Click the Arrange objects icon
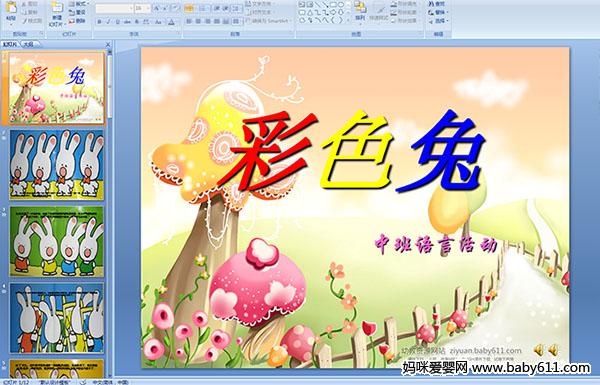The width and height of the screenshot is (600, 385). (360, 11)
